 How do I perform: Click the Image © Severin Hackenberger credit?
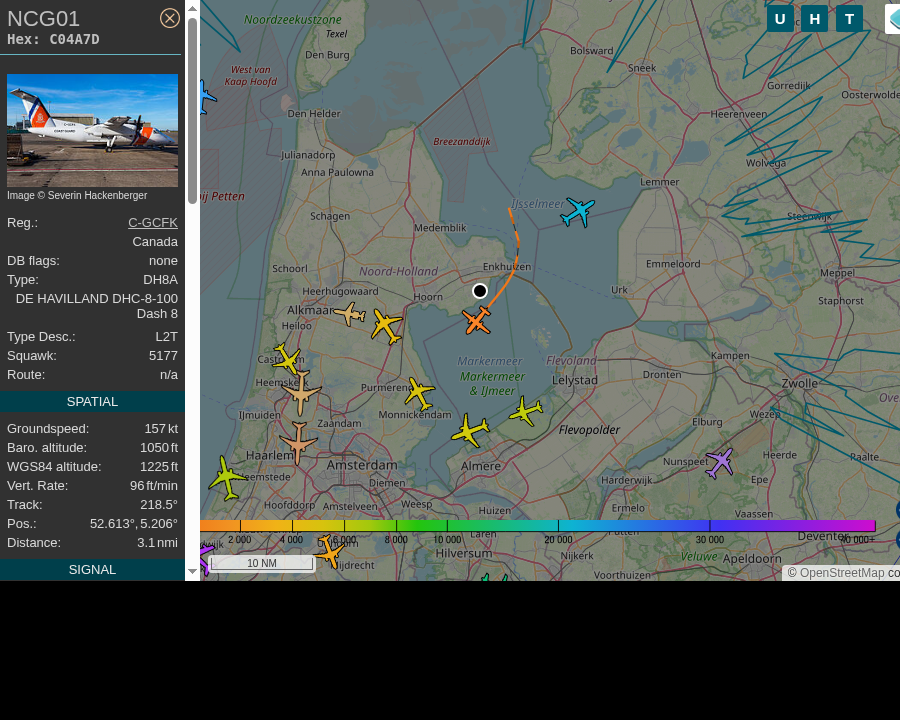[x=77, y=195]
